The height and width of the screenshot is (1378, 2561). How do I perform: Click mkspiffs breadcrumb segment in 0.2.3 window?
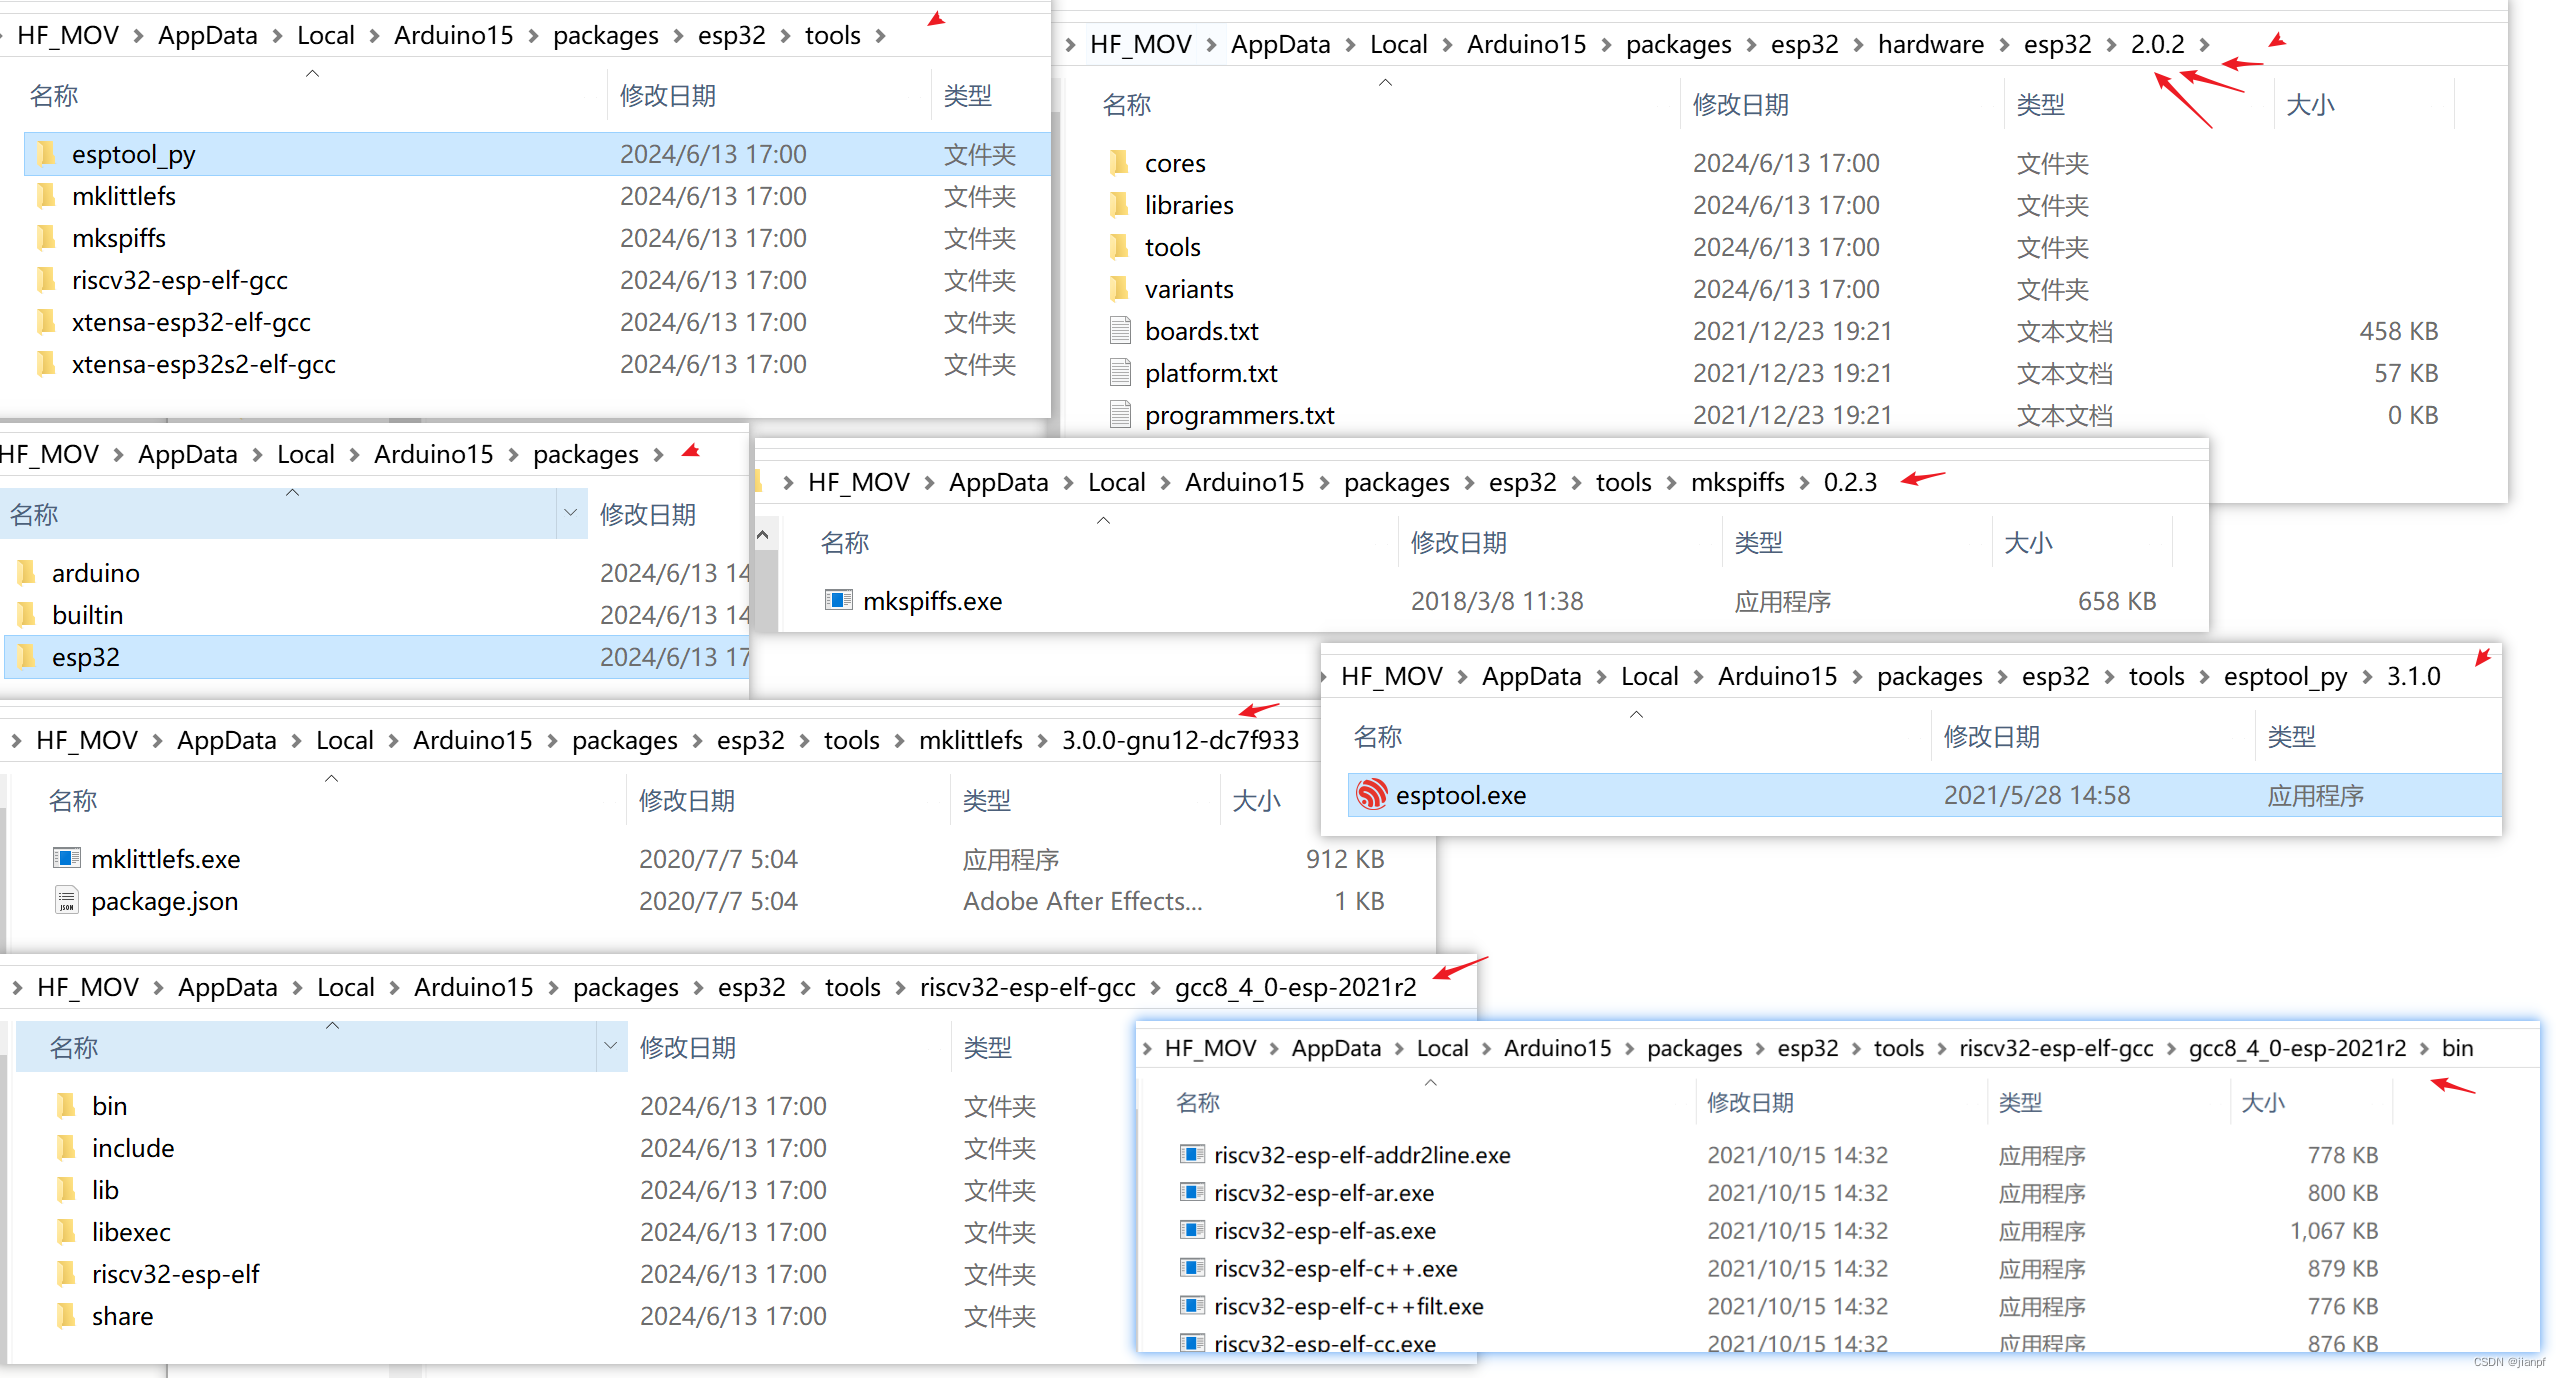[1737, 483]
